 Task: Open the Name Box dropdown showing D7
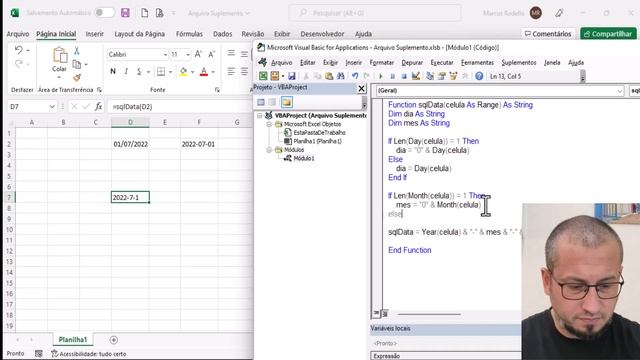pos(52,107)
